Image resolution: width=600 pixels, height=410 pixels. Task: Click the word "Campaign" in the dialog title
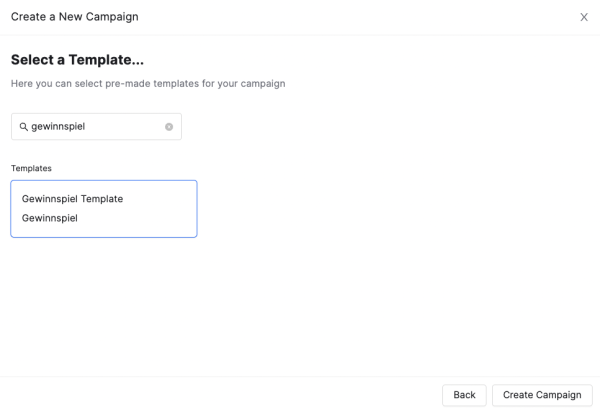[114, 17]
